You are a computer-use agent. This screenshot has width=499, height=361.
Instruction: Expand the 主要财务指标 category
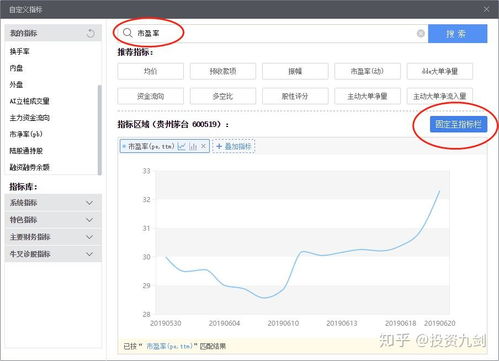pos(53,237)
